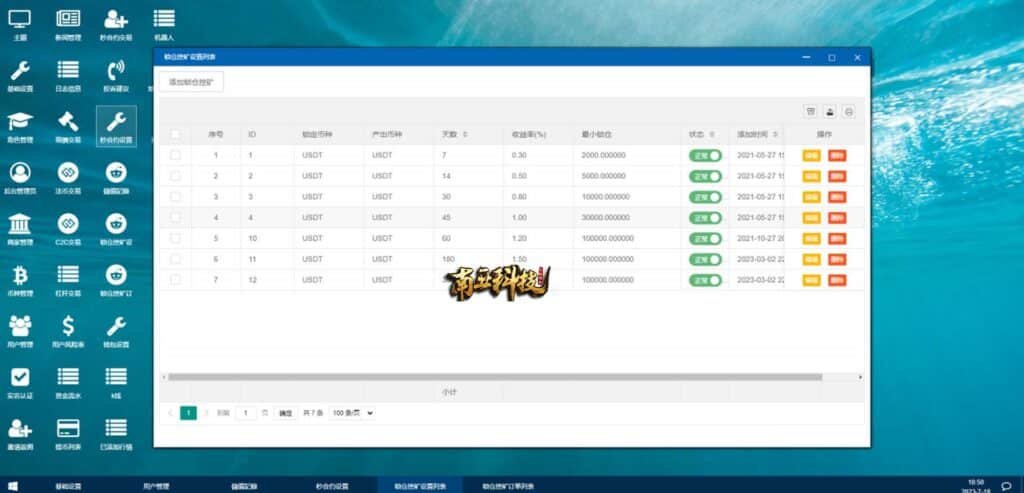The width and height of the screenshot is (1024, 493).
Task: Switch to 用户管理 tab in the taskbar
Action: [157, 486]
